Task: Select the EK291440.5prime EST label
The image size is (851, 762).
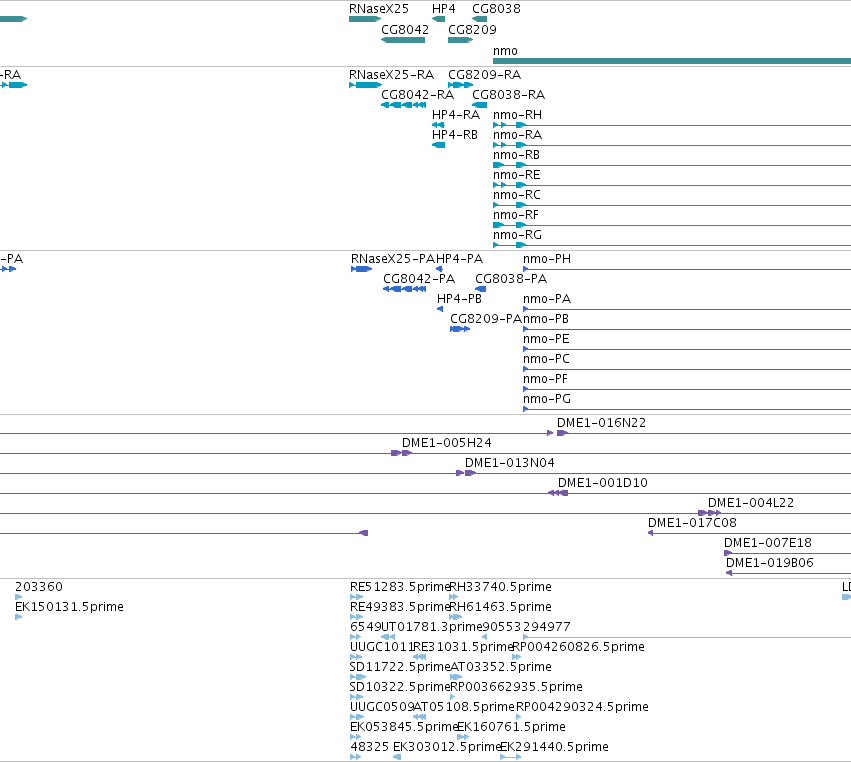Action: 555,747
